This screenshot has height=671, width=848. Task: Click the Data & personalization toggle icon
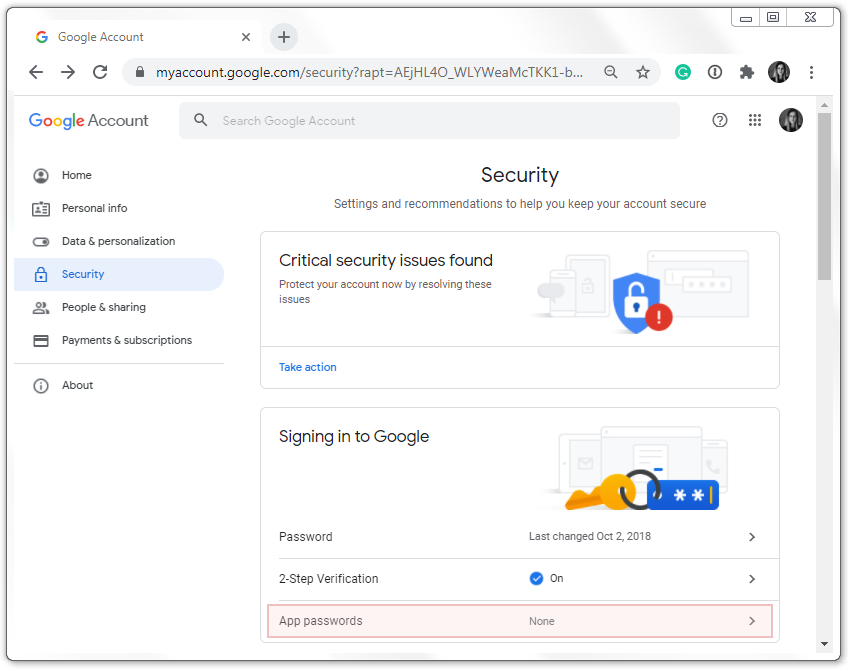(41, 242)
